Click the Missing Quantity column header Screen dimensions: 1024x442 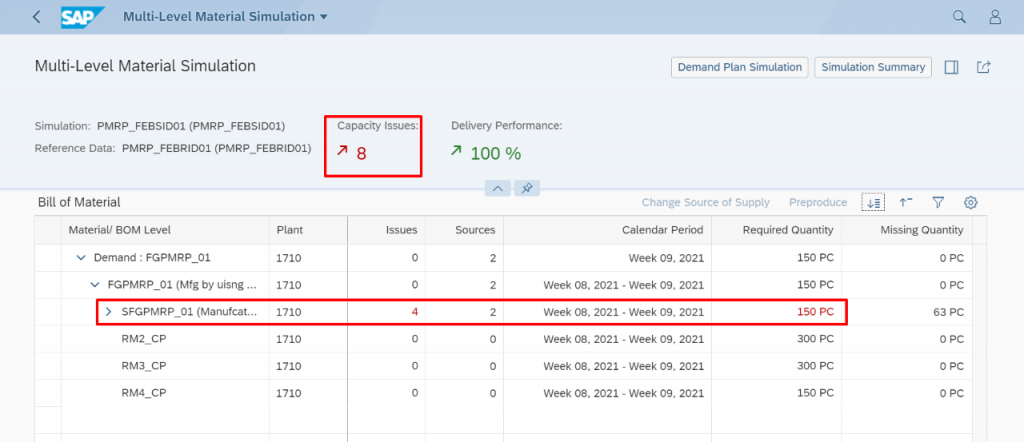point(907,230)
